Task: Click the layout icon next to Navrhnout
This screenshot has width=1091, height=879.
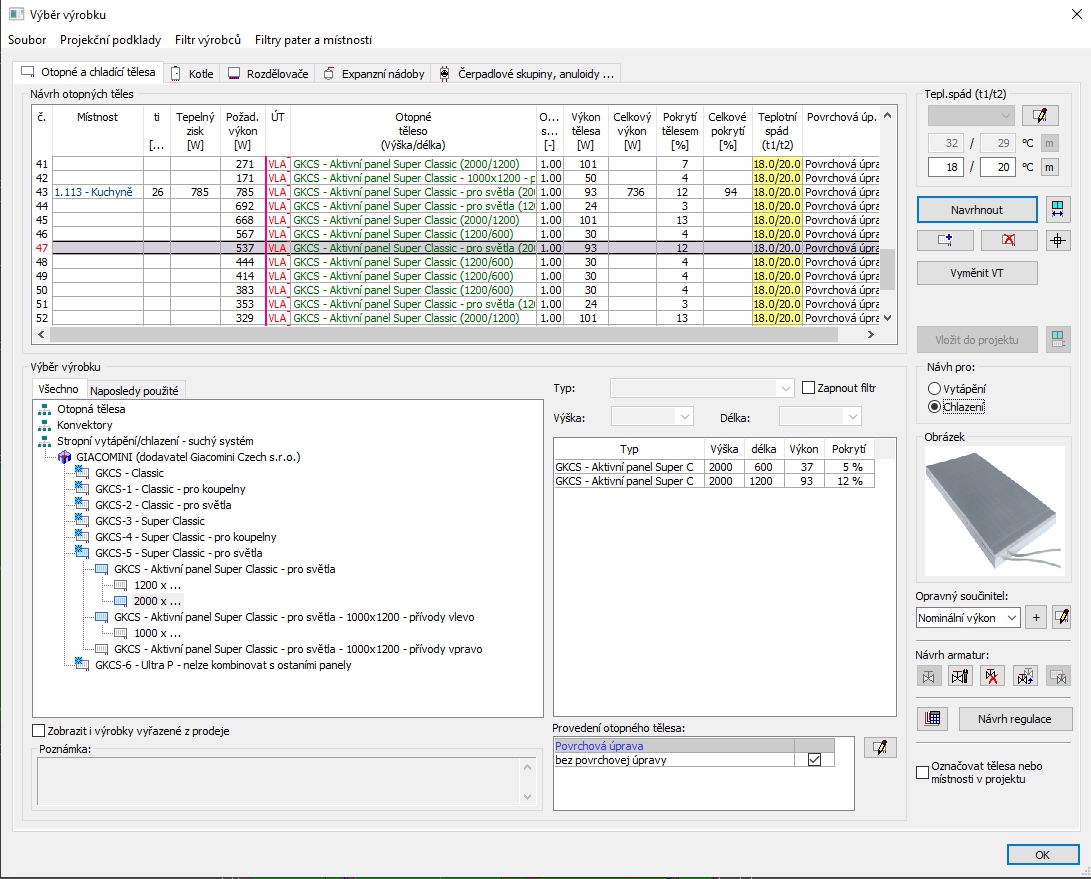Action: pyautogui.click(x=1058, y=209)
